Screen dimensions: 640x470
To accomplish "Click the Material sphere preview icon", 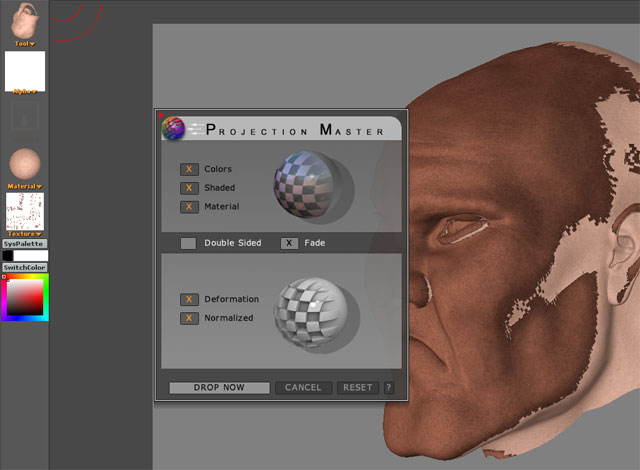I will pos(25,164).
